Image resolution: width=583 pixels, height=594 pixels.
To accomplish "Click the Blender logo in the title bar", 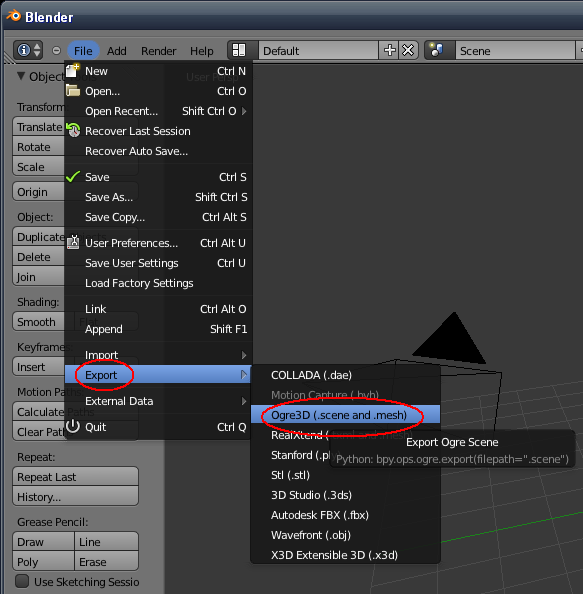I will click(x=14, y=16).
